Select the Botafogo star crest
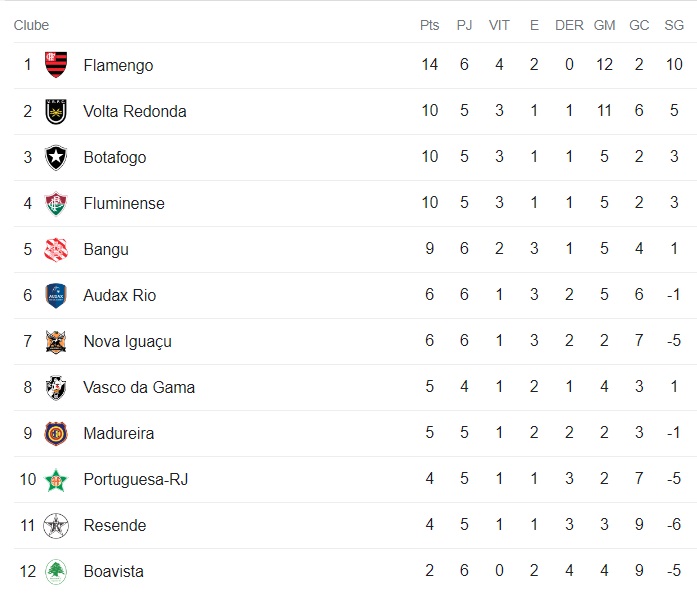The height and width of the screenshot is (599, 697). coord(56,157)
